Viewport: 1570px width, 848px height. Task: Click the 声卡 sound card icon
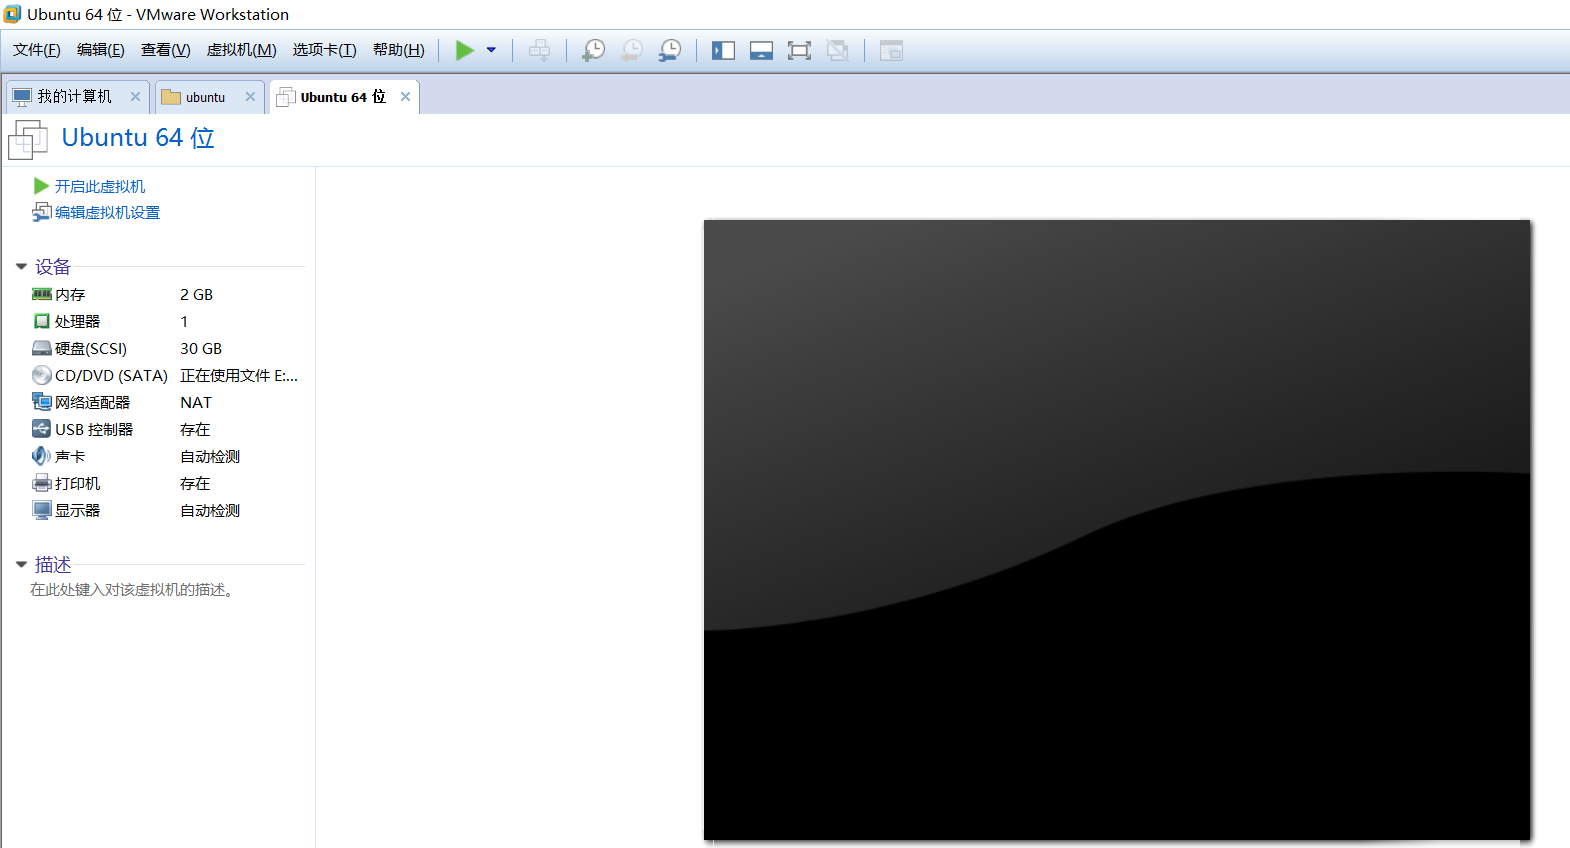coord(42,456)
